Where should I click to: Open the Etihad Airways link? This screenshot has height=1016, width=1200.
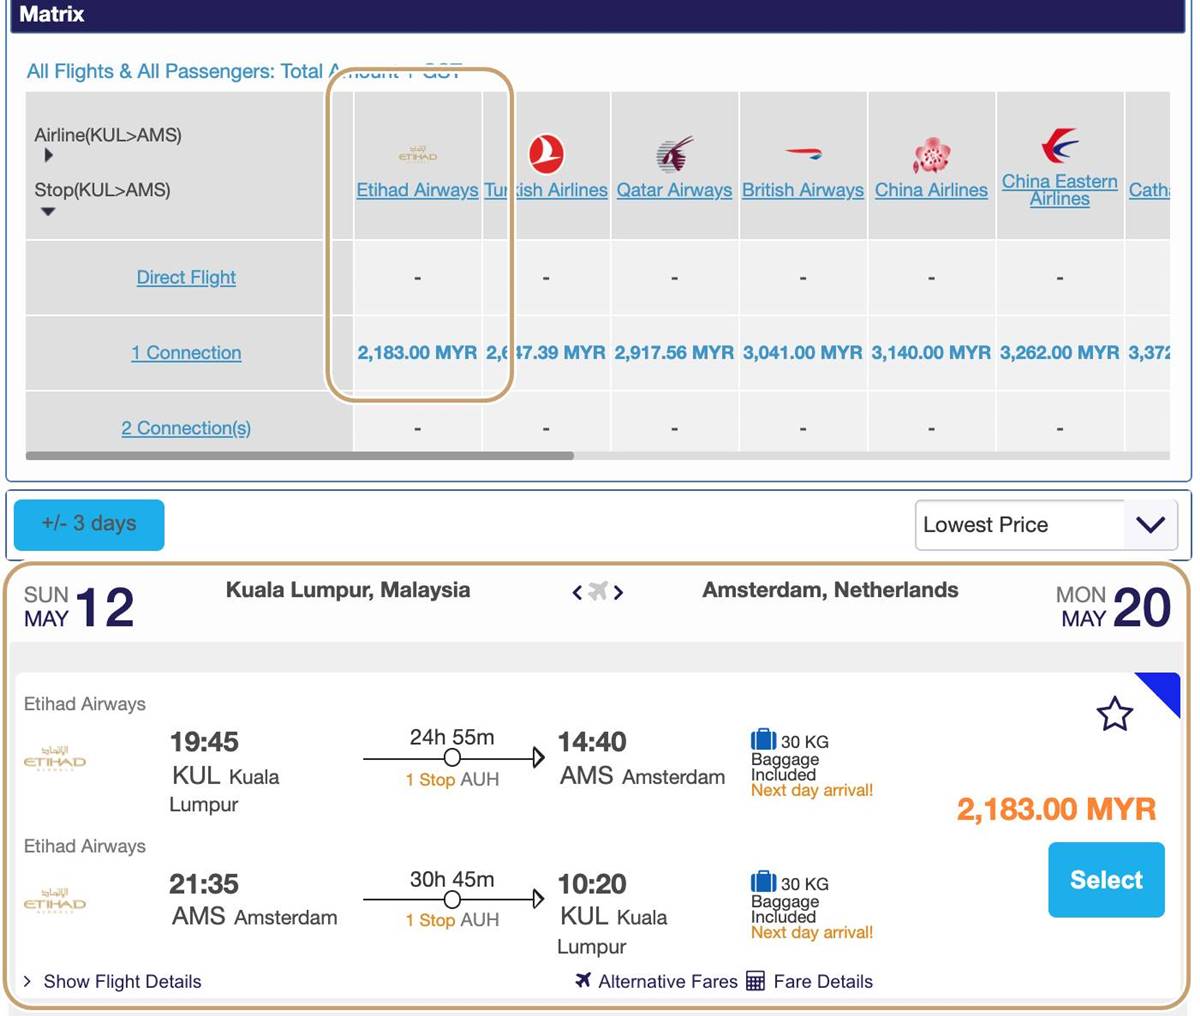tap(417, 190)
